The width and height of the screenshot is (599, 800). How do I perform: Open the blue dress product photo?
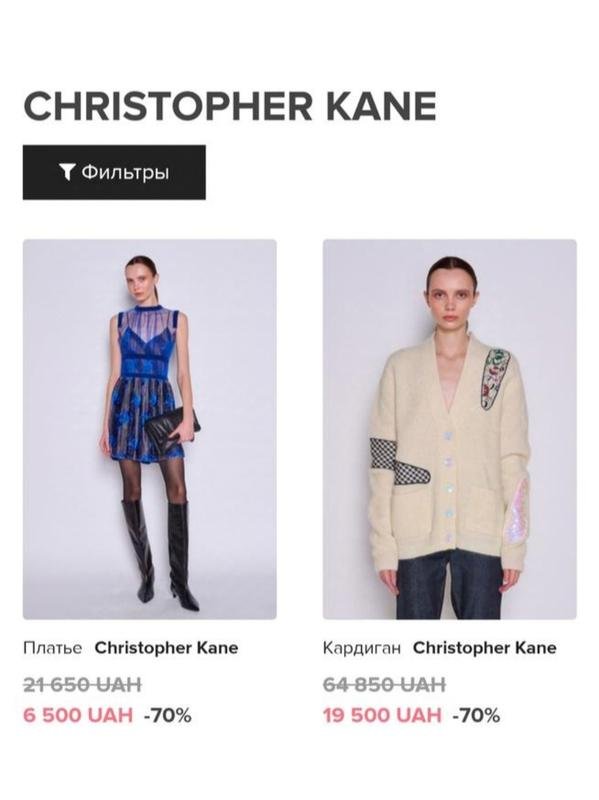pyautogui.click(x=149, y=429)
